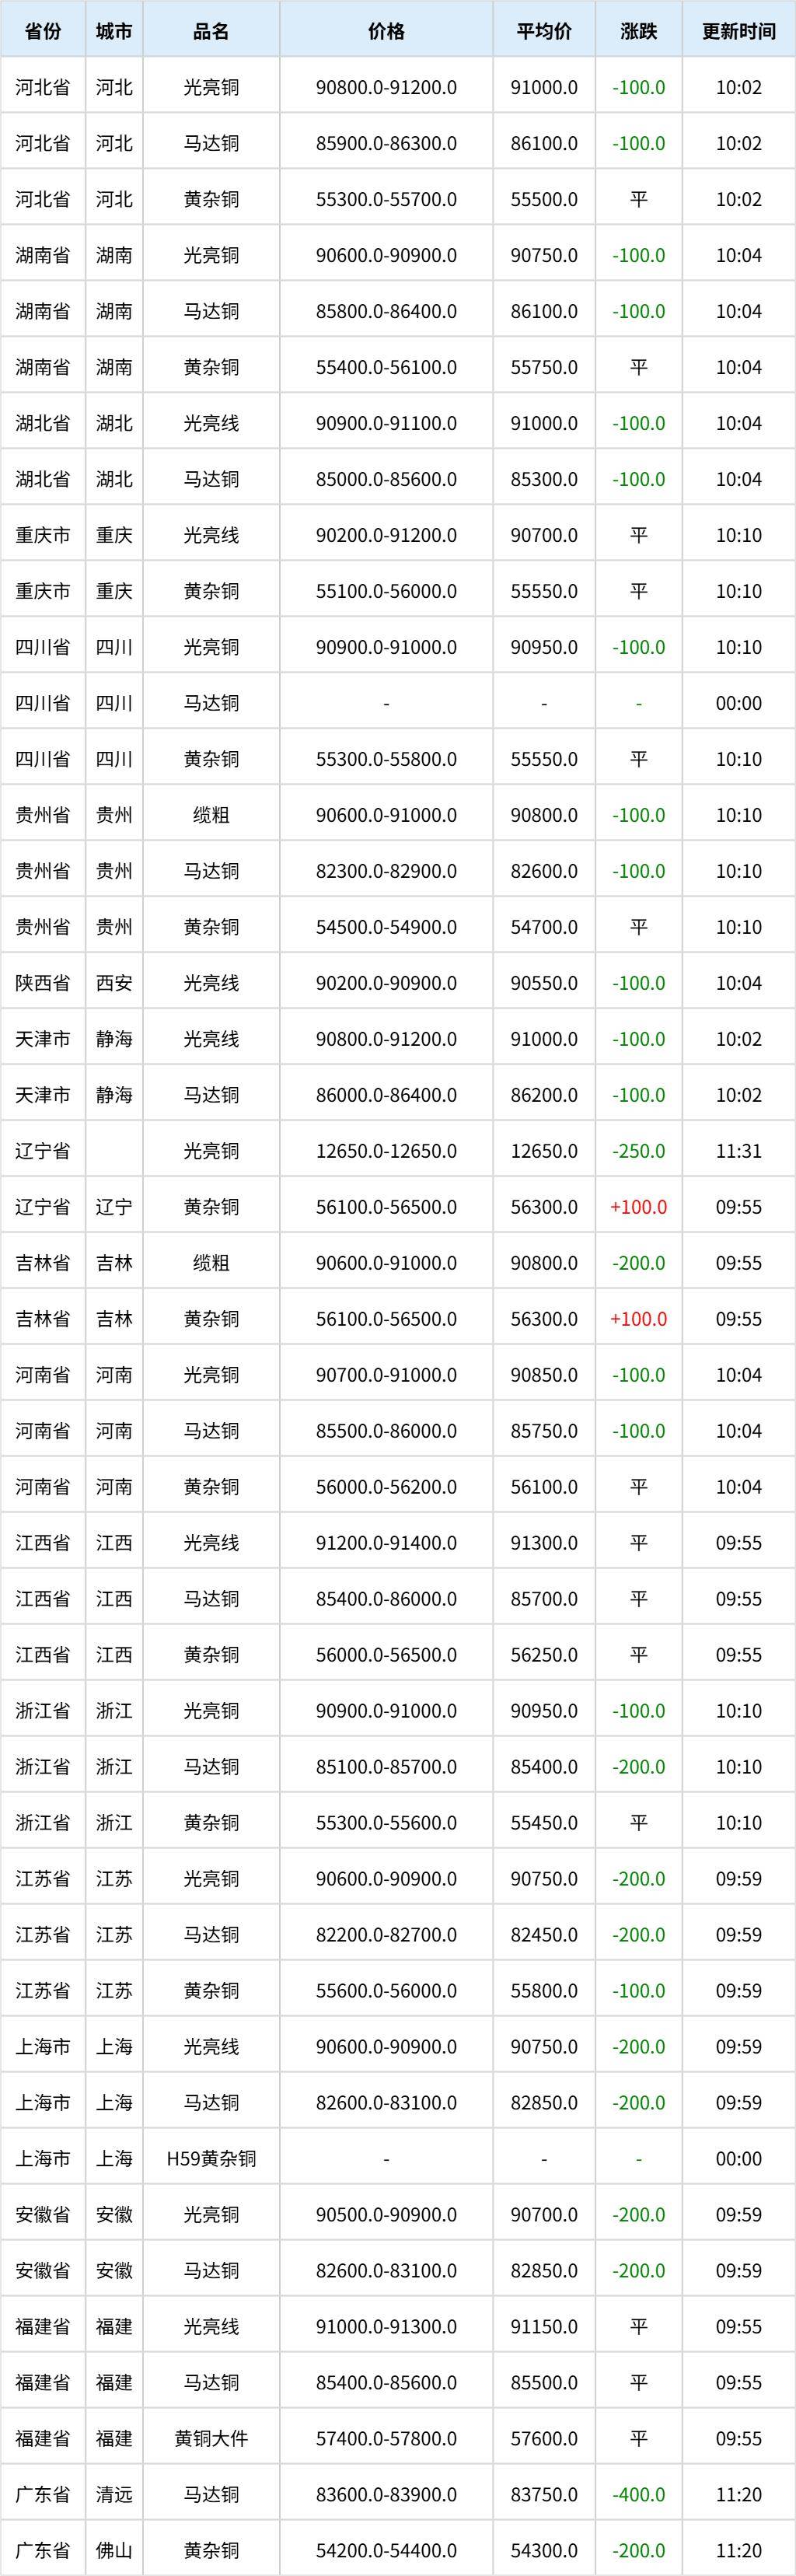This screenshot has height=2576, width=796.
Task: Click the 57400.0-57800.0 price range
Action: pyautogui.click(x=386, y=2439)
